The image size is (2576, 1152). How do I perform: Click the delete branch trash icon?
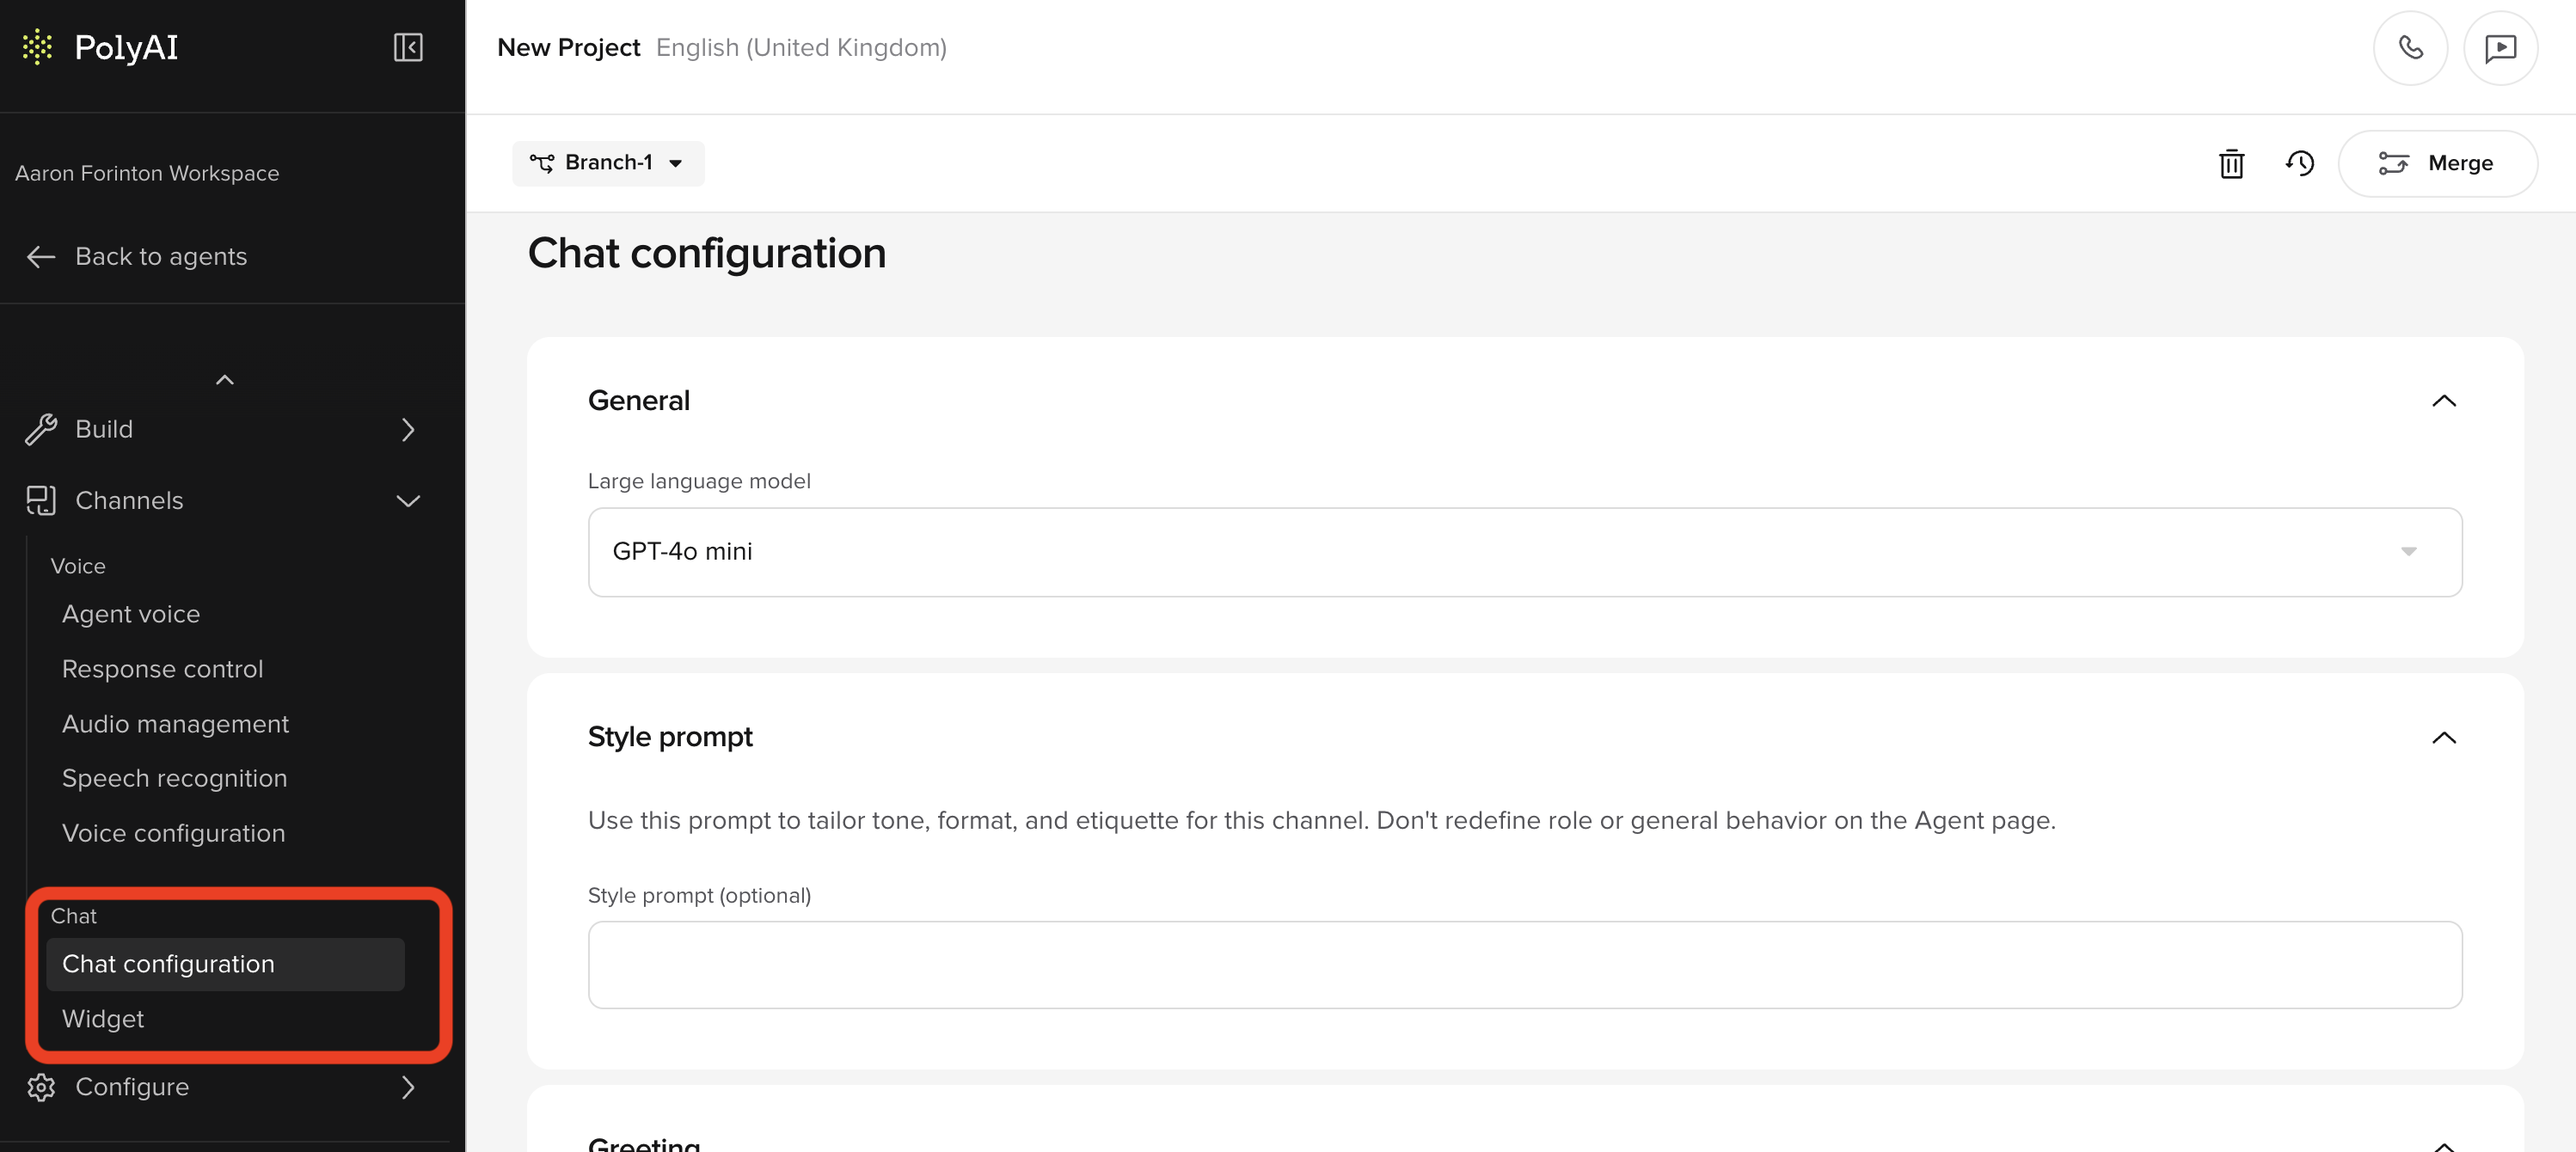coord(2231,163)
